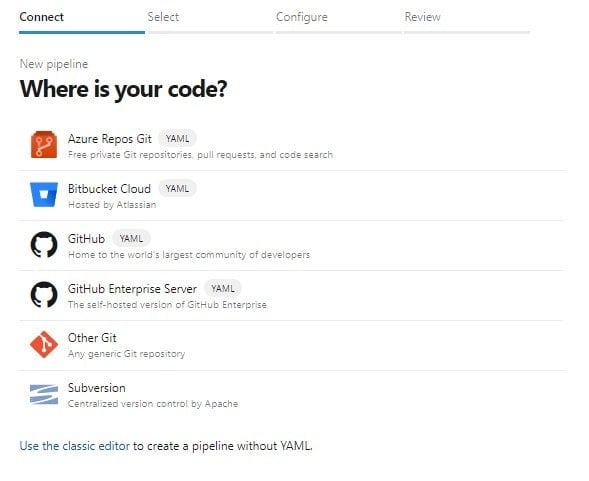This screenshot has width=589, height=481.
Task: Choose the Other Git option
Action: coord(291,345)
